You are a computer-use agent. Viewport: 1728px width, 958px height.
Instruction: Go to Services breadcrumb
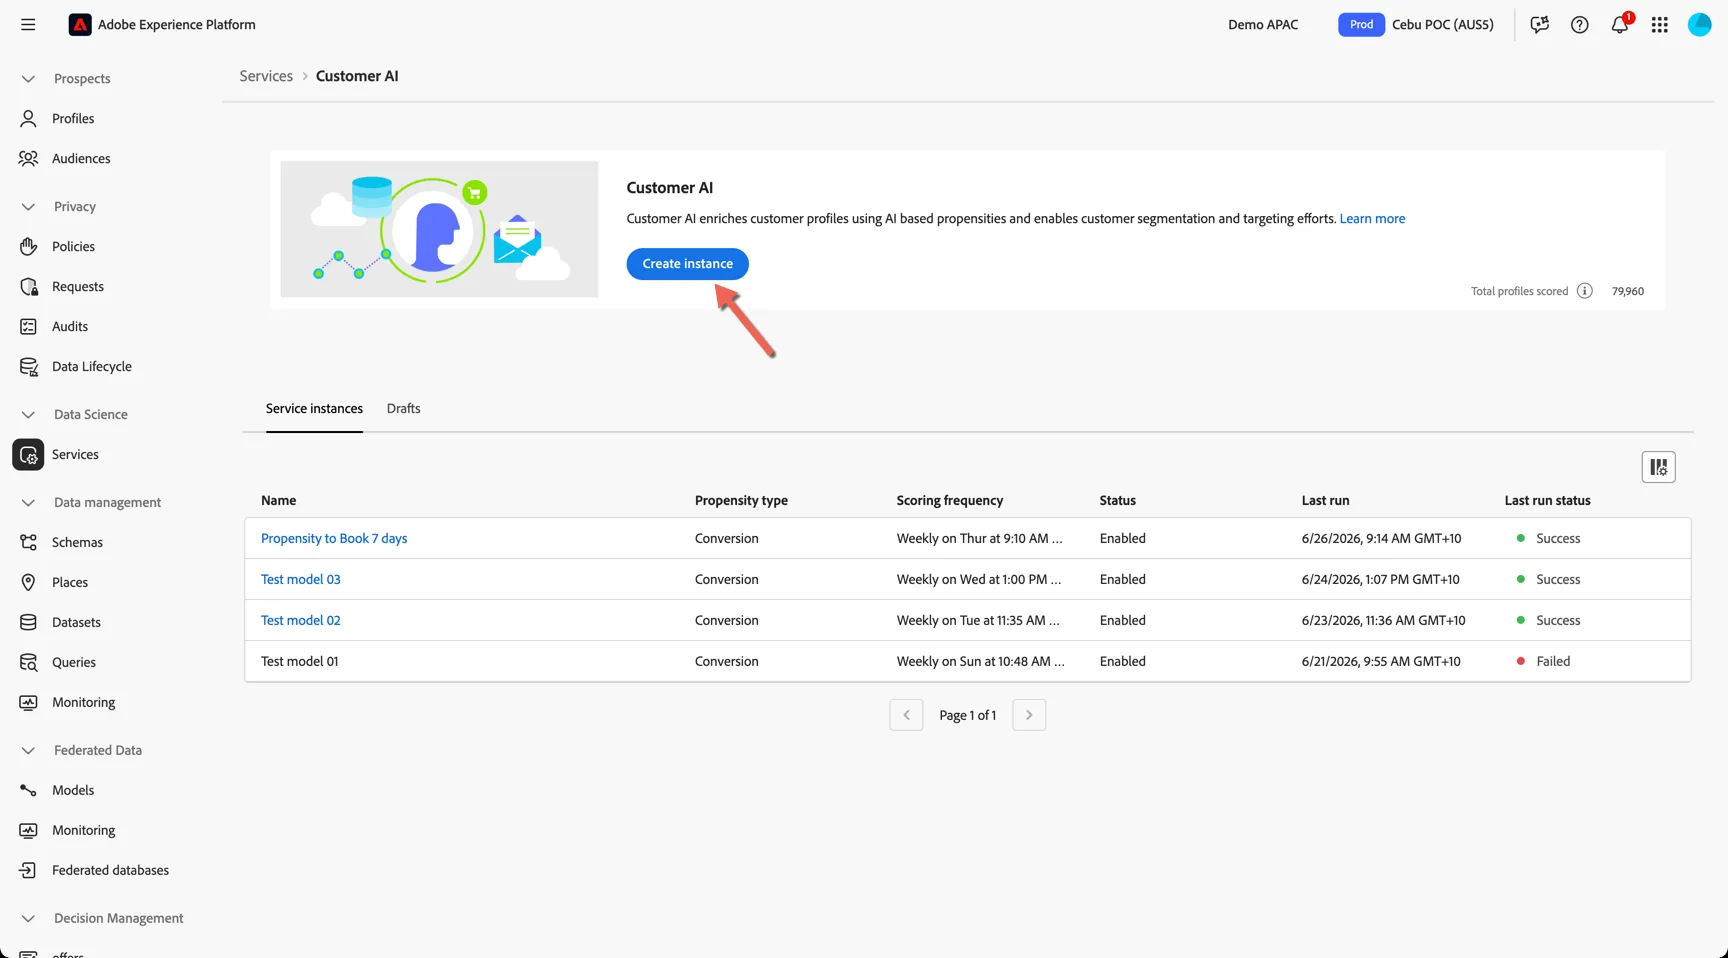[x=266, y=76]
